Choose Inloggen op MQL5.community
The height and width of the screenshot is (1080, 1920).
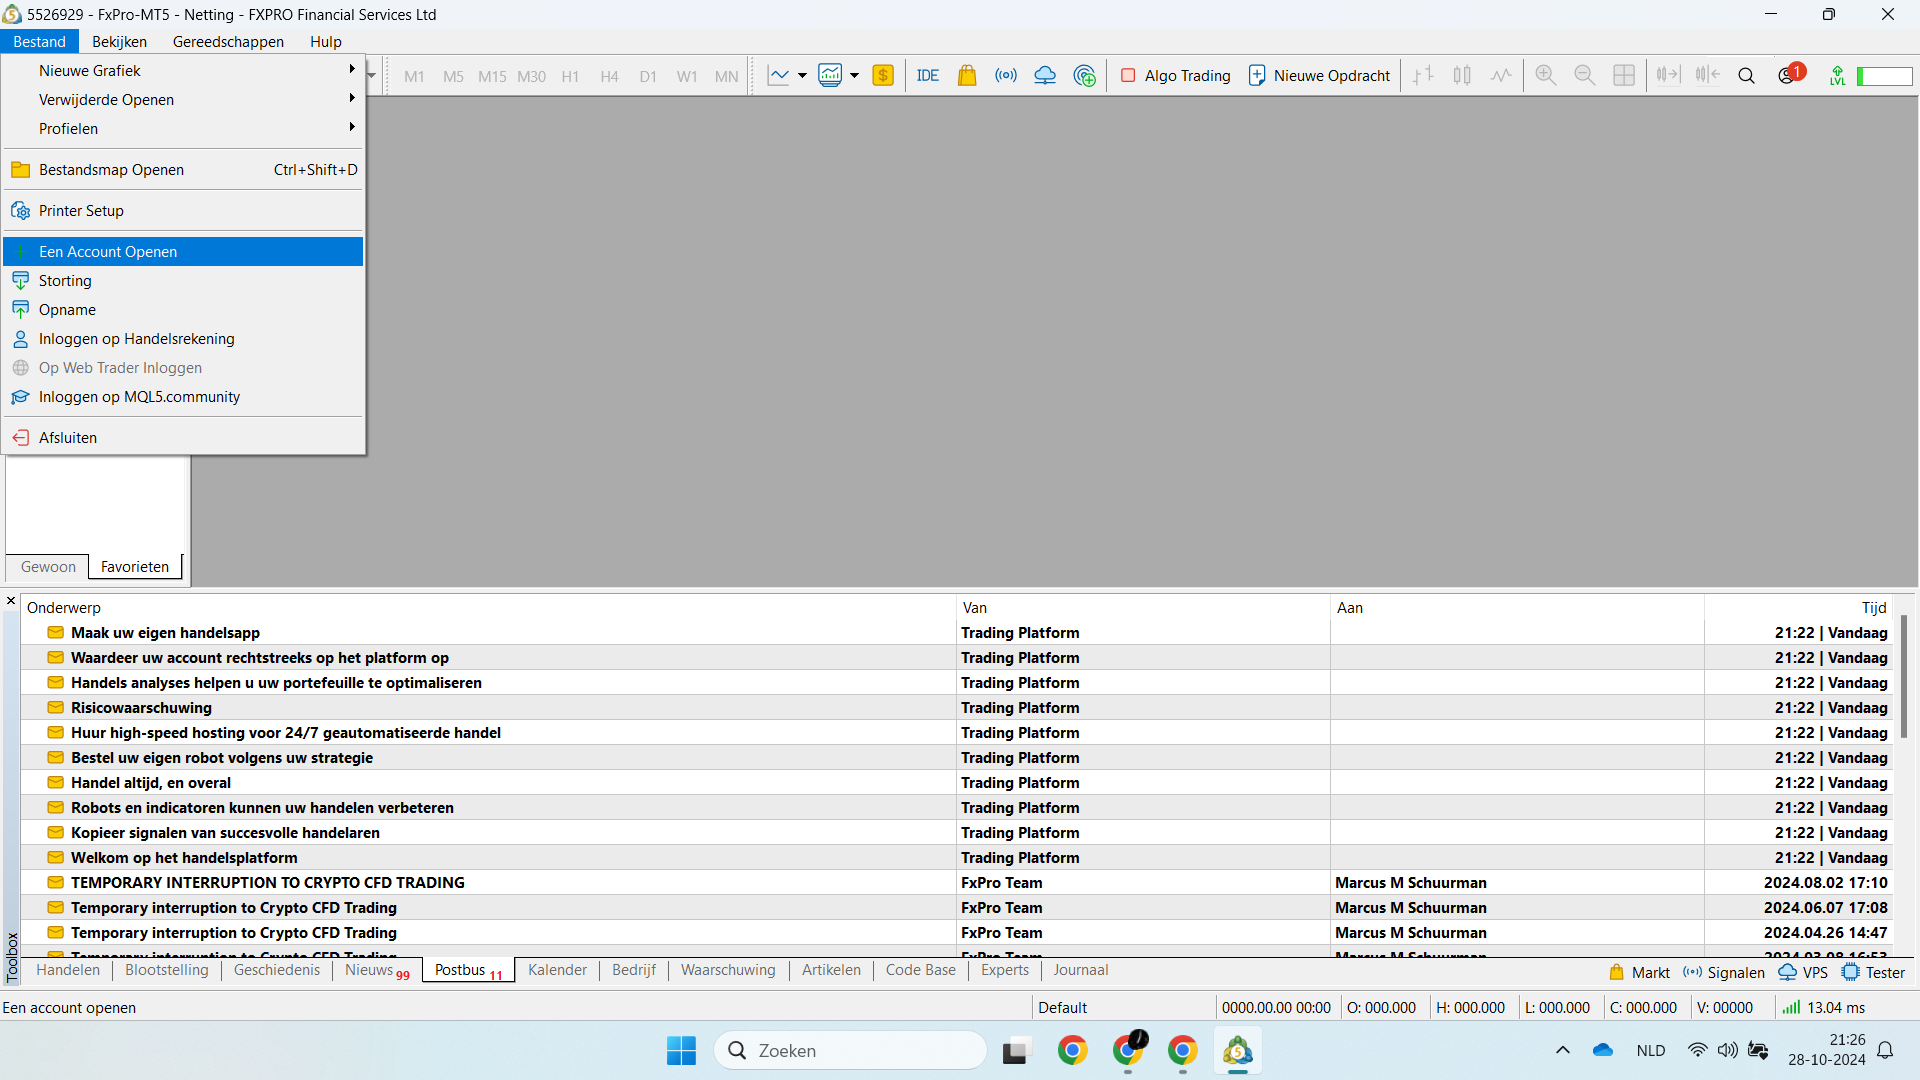click(183, 396)
